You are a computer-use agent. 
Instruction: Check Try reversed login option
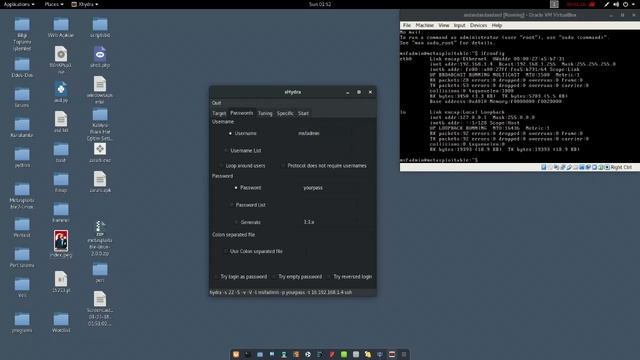click(329, 277)
